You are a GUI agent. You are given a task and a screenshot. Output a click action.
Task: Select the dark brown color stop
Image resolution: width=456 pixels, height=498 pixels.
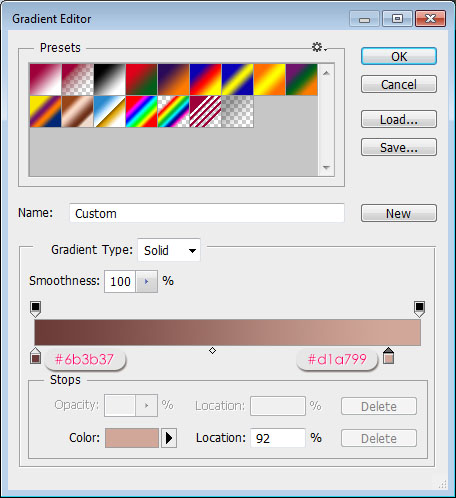tap(36, 356)
